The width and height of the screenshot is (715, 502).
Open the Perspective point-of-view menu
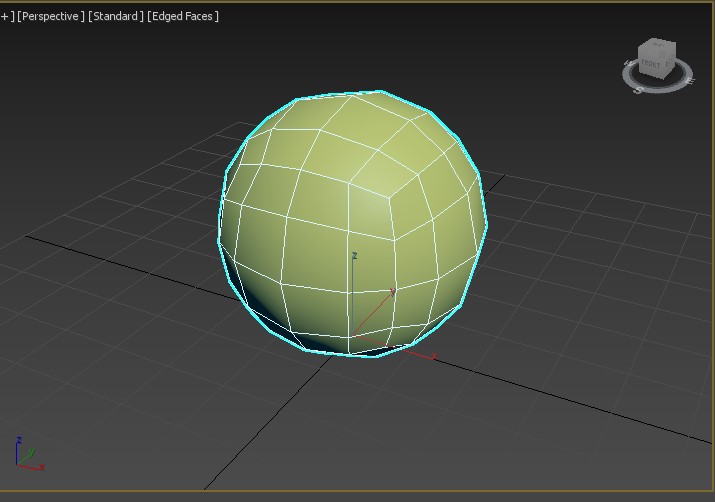51,16
